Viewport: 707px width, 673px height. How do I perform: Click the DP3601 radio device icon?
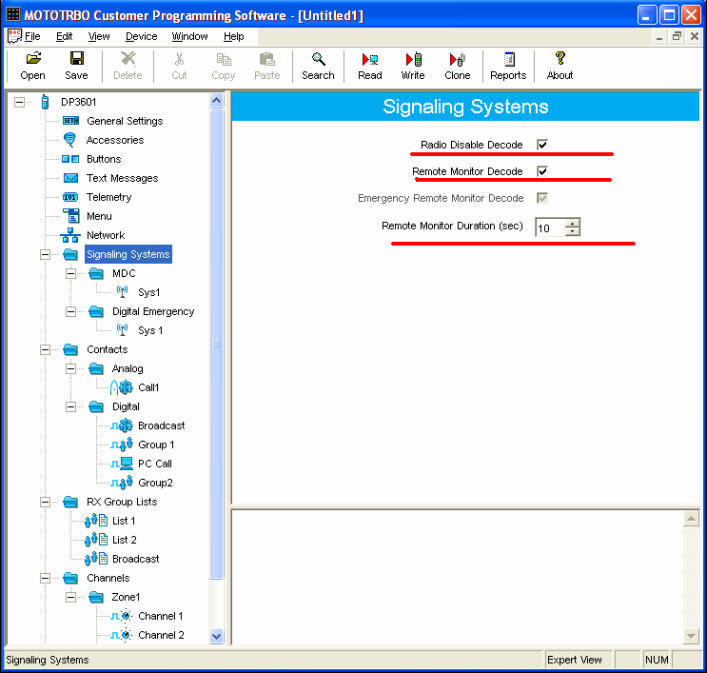click(45, 102)
